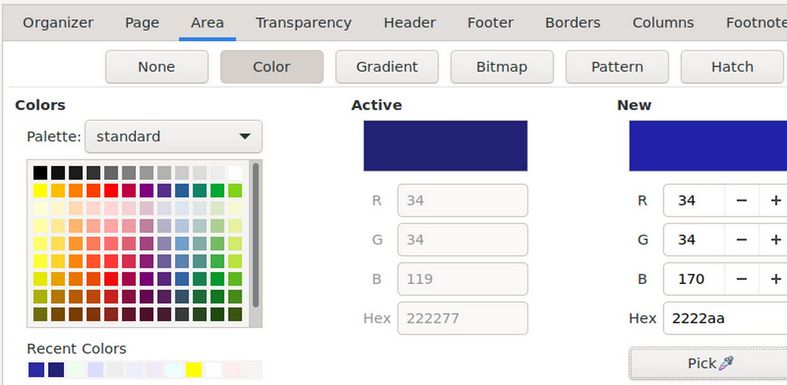Screen dimensions: 787x385
Task: Increase the new B value with plus
Action: [774, 279]
